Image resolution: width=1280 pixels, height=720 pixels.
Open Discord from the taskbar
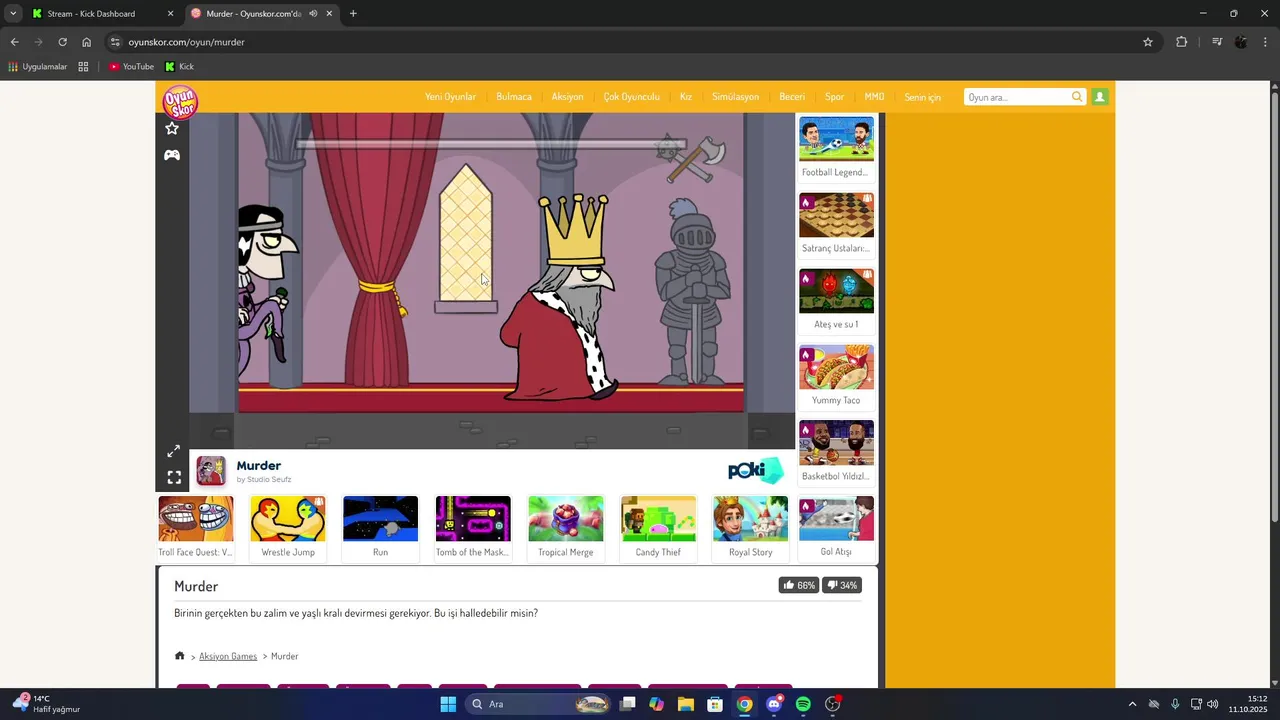tap(774, 704)
